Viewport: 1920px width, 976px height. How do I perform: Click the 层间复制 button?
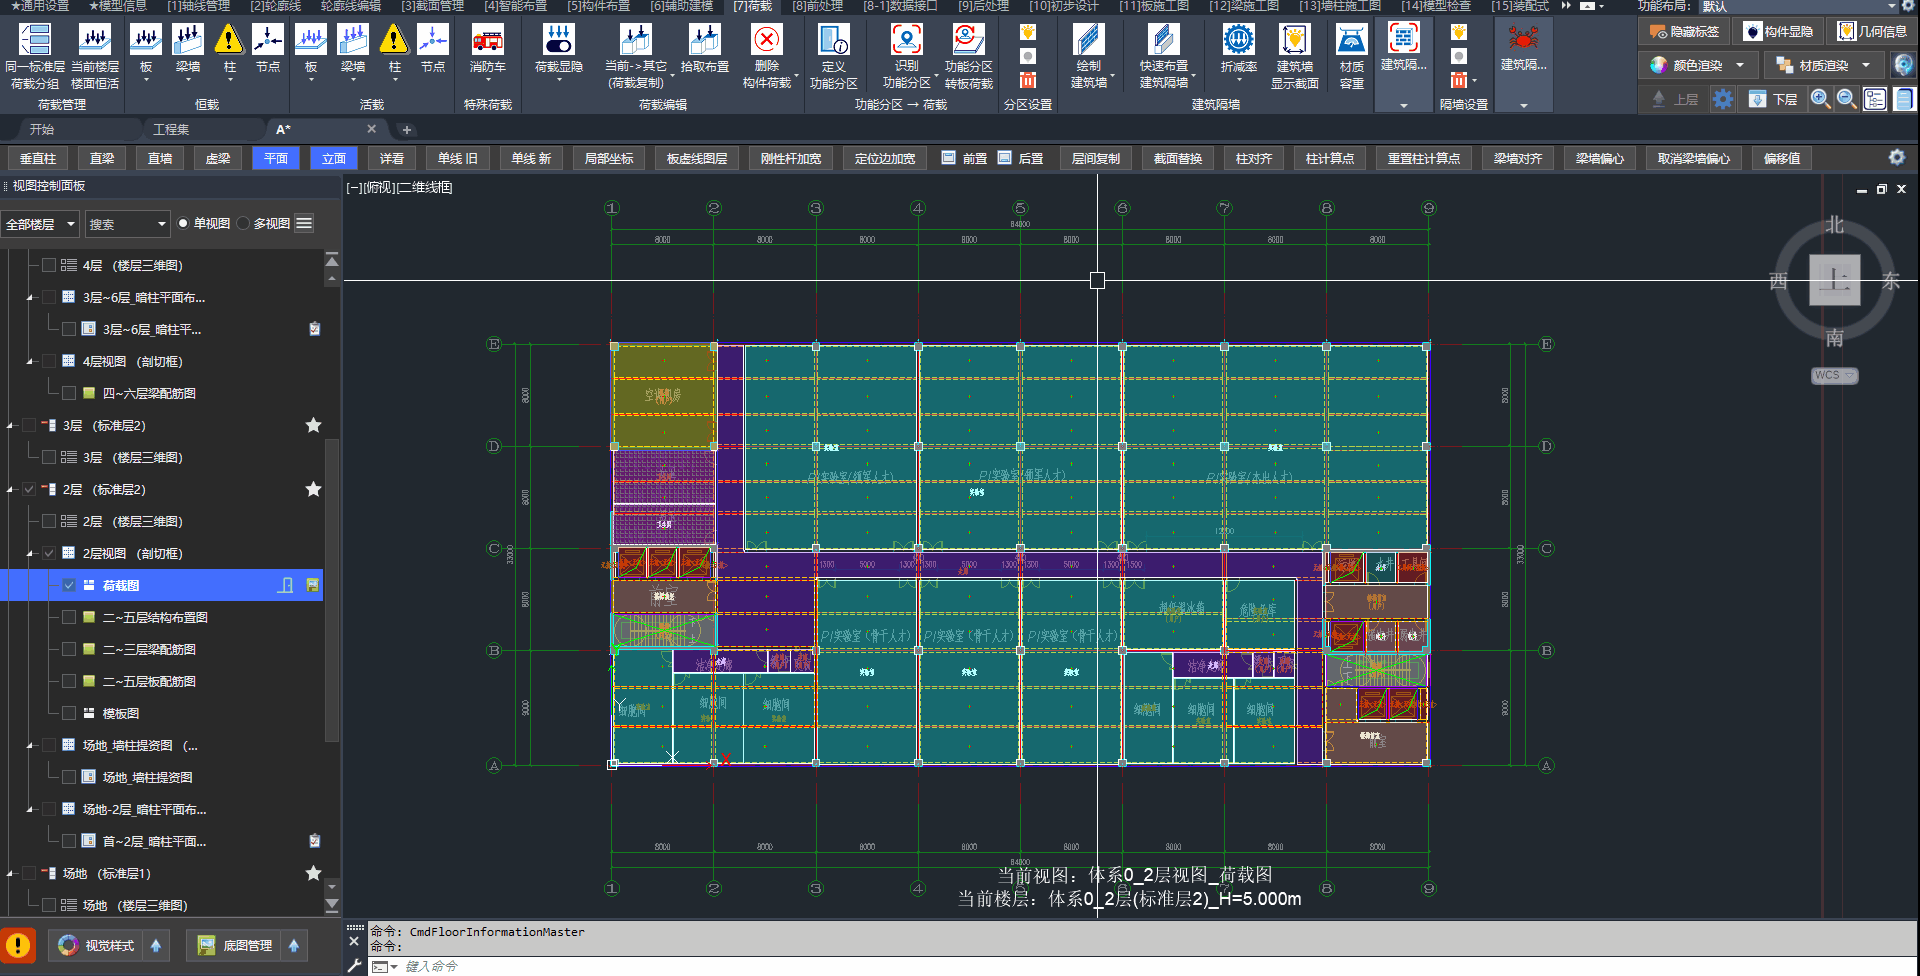click(x=1095, y=159)
